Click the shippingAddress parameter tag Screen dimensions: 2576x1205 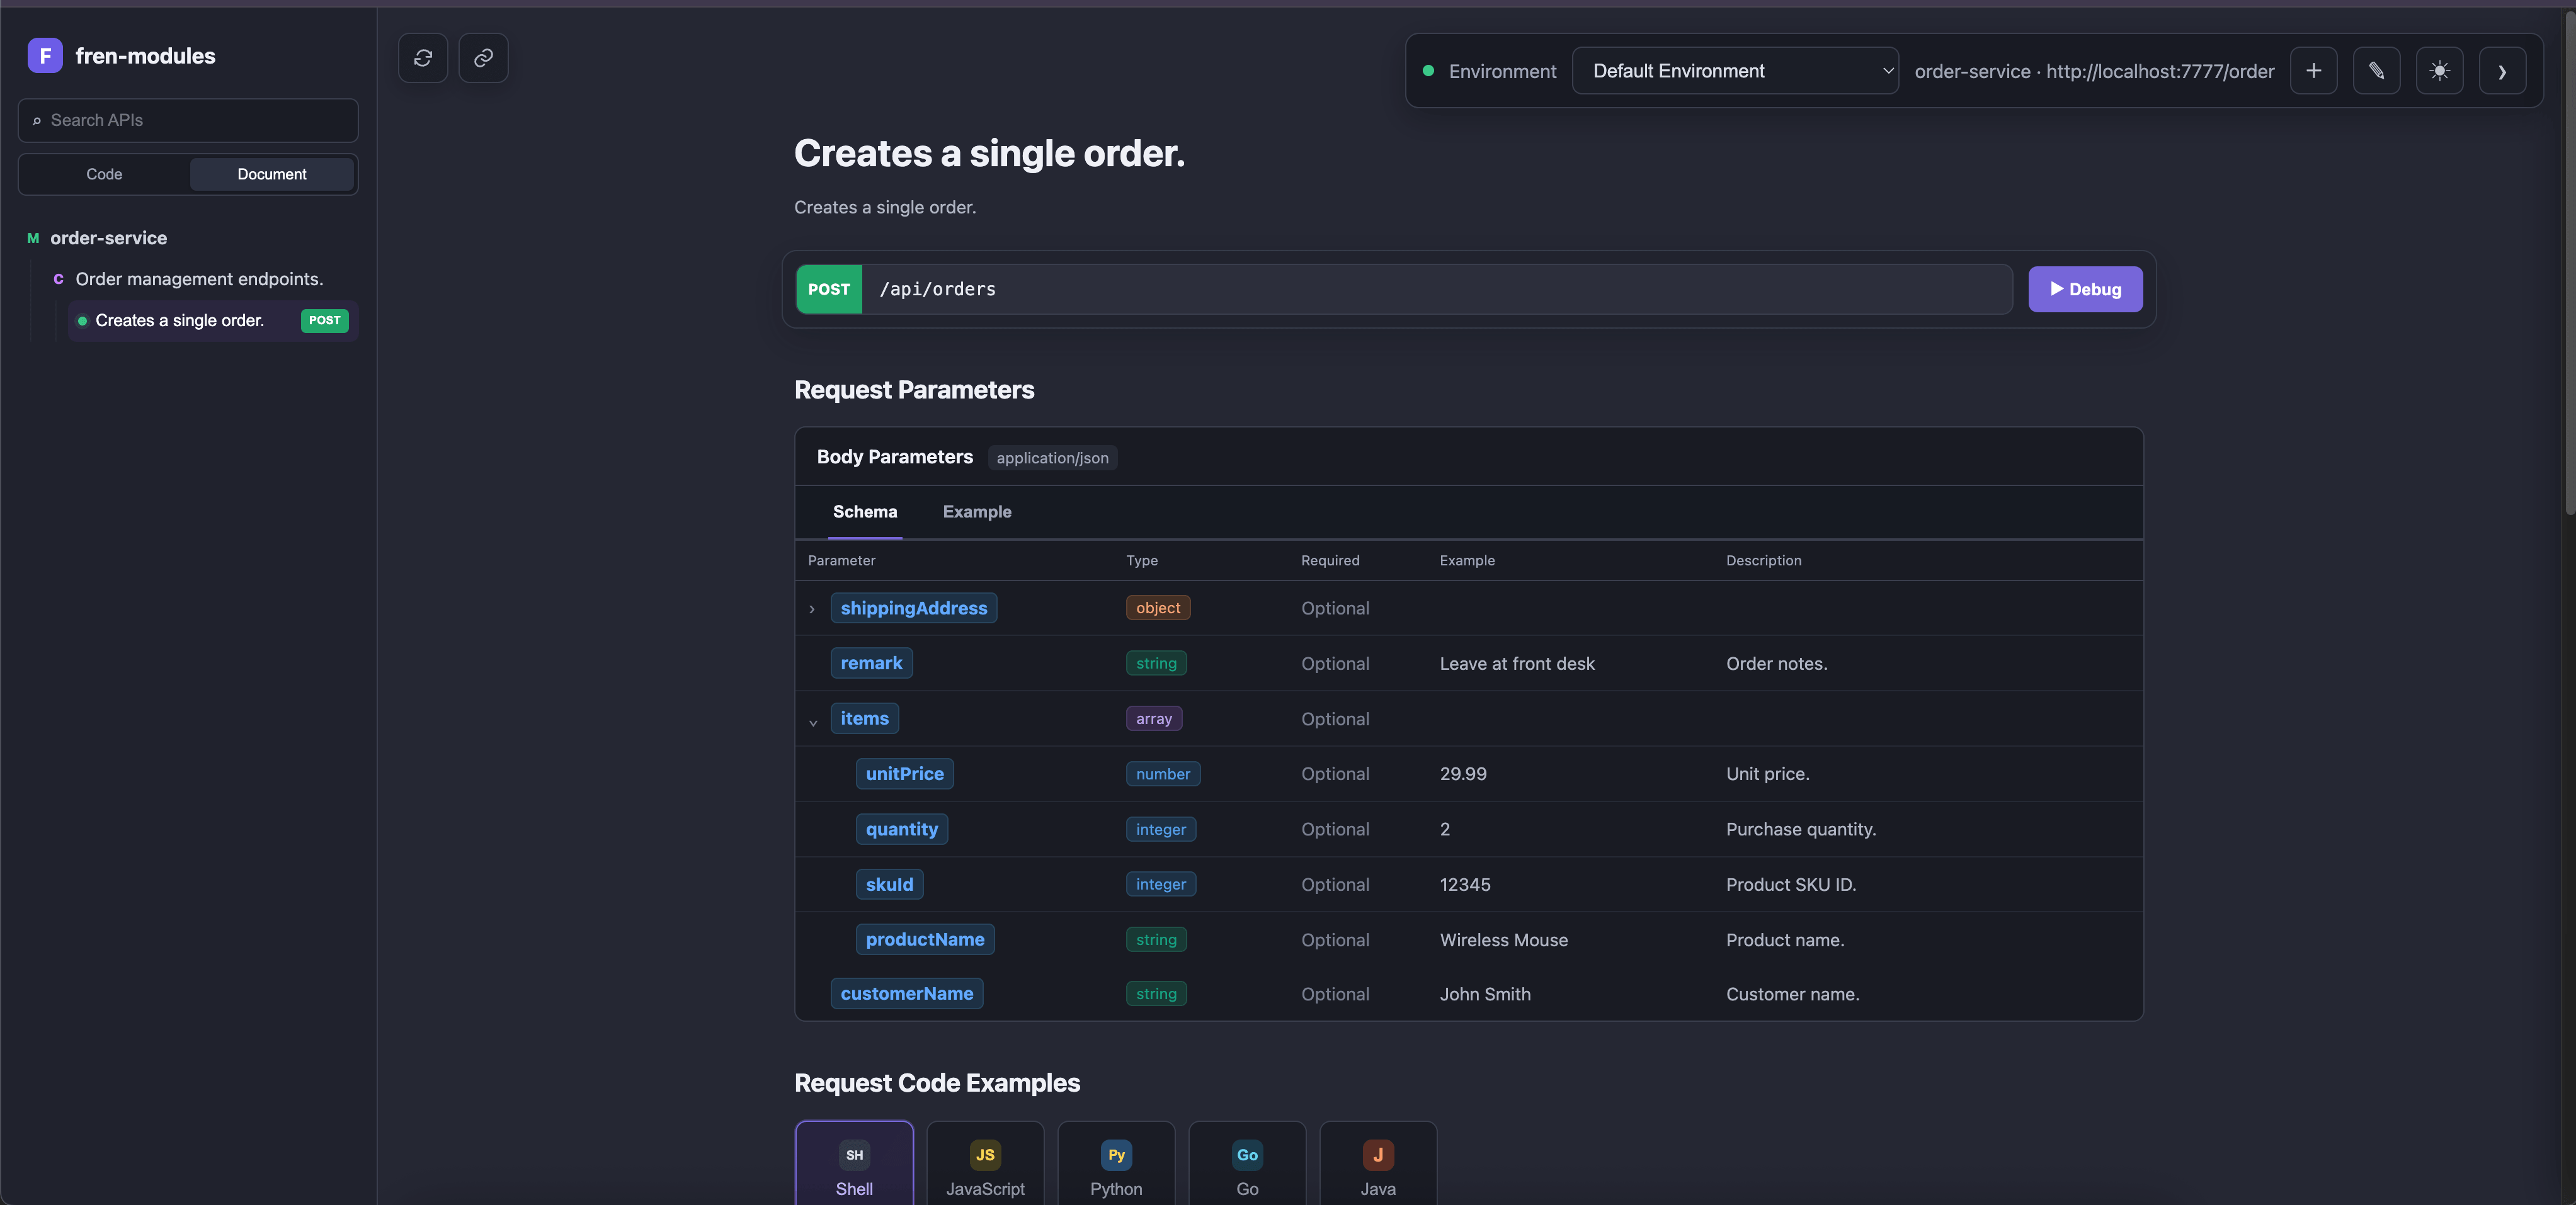914,608
